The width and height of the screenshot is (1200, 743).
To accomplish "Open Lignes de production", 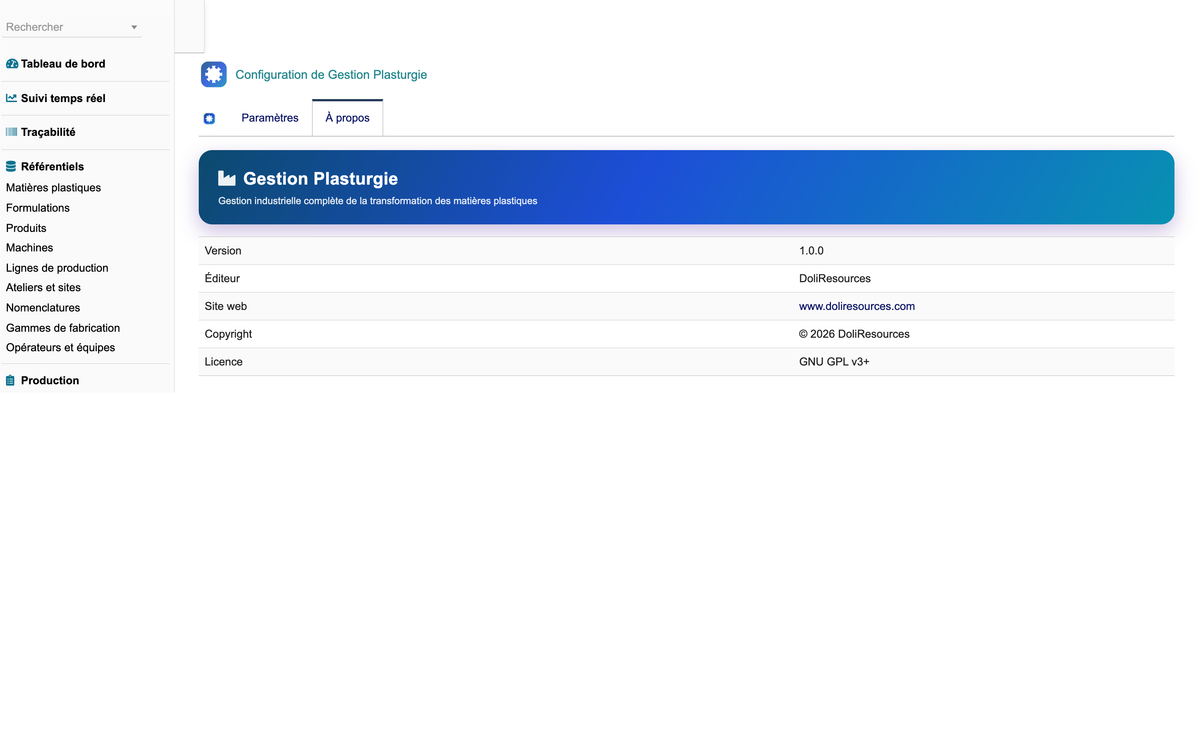I will 57,268.
